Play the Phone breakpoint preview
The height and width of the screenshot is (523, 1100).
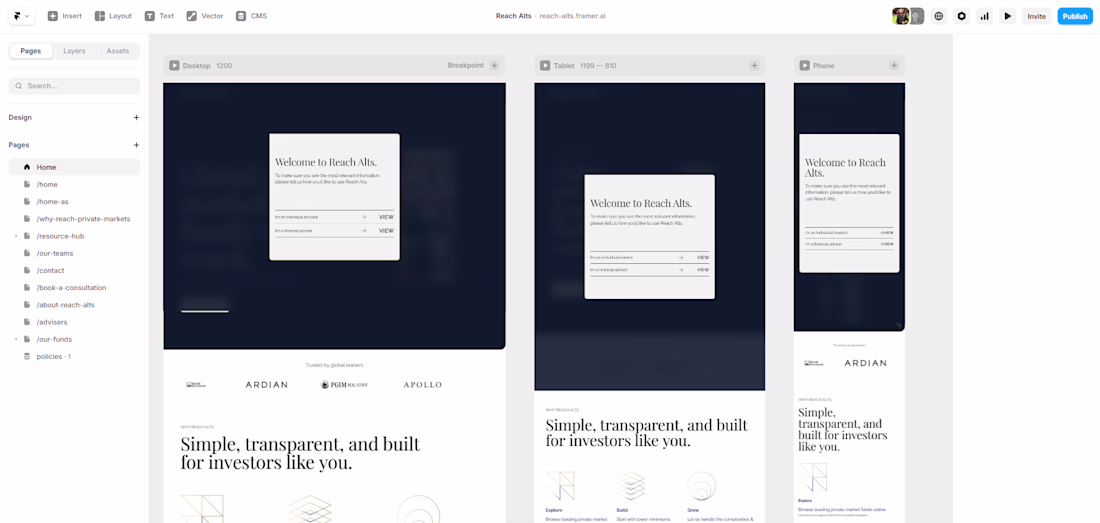(804, 66)
